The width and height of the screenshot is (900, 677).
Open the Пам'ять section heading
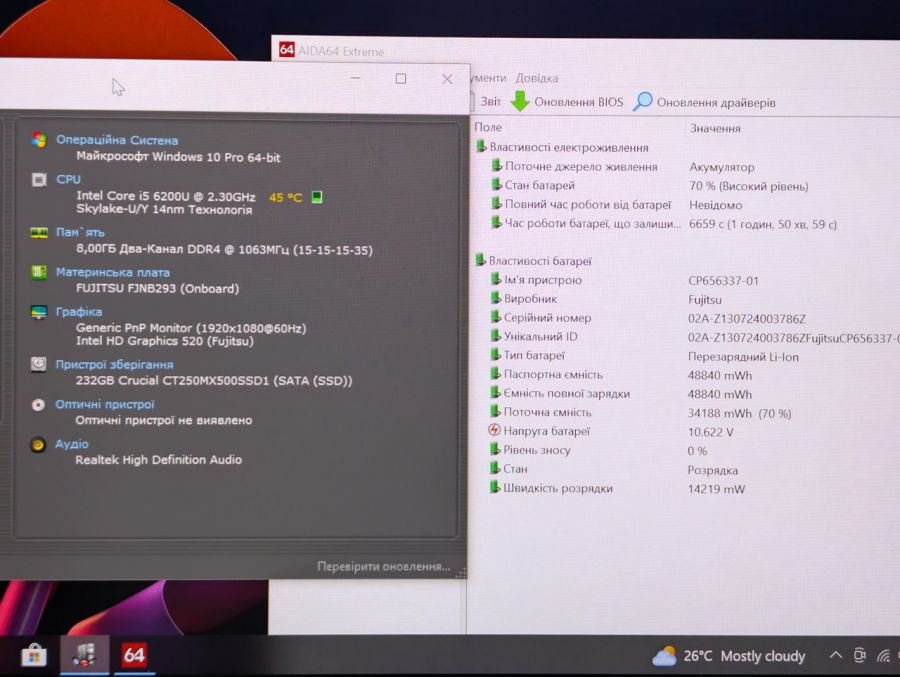coord(80,233)
